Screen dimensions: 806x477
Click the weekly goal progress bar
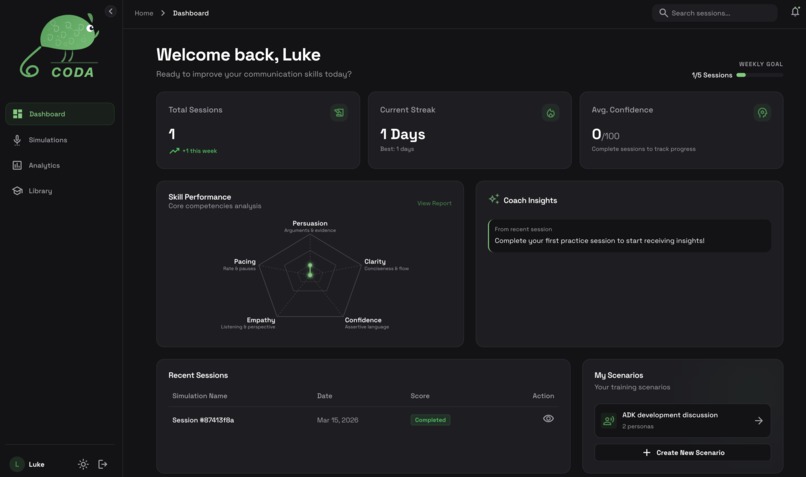point(760,75)
